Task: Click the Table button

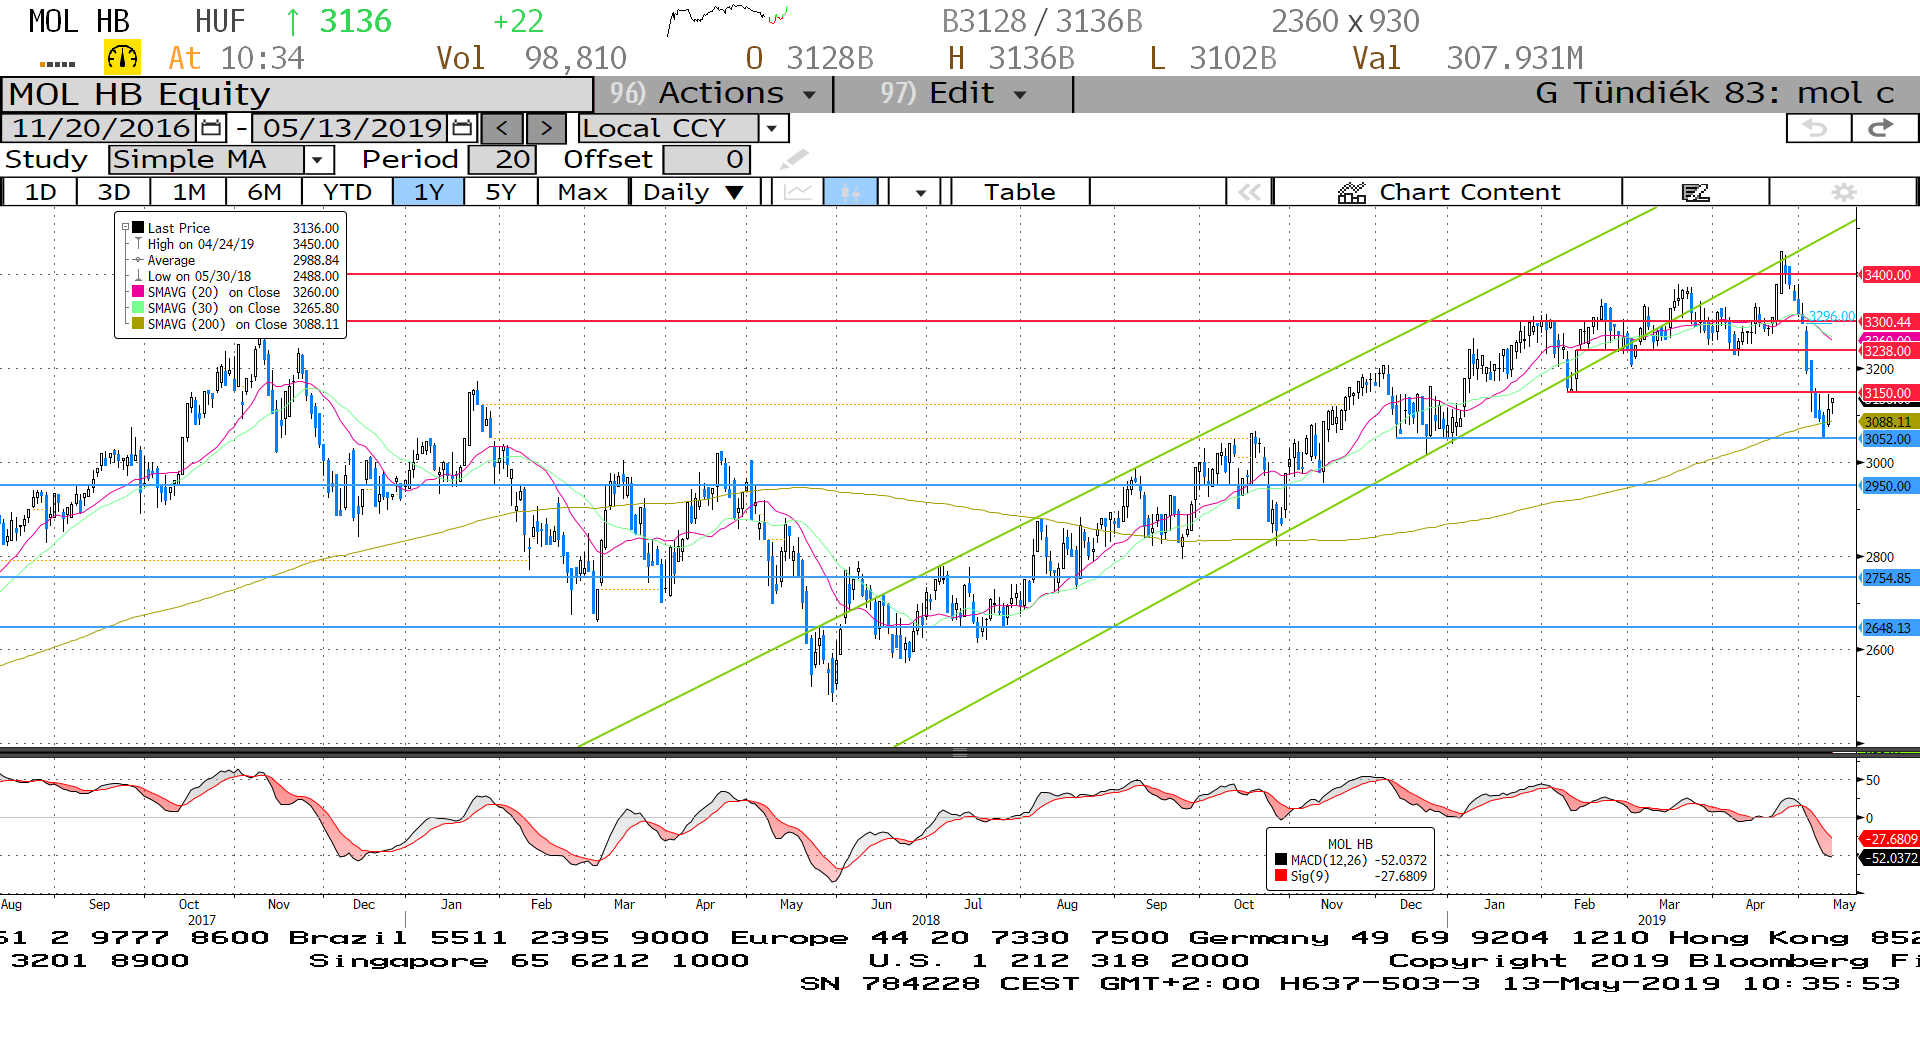Action: 1019,192
